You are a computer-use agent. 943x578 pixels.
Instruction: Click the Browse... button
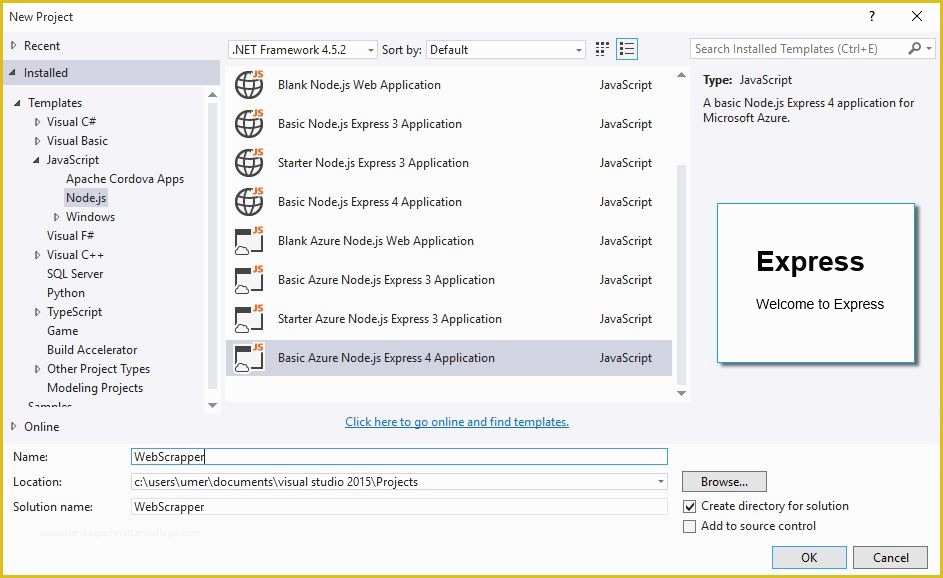point(724,482)
